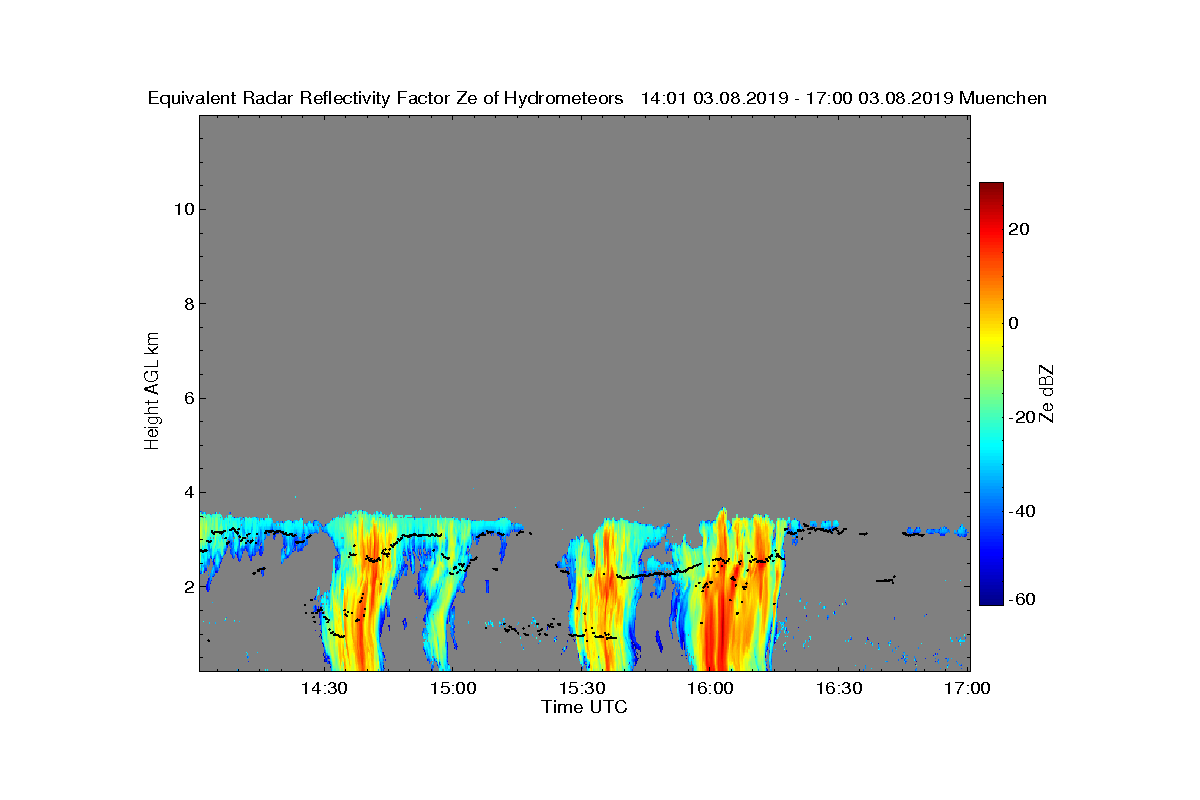The width and height of the screenshot is (1200, 800).
Task: Click the 14:30 time axis label
Action: coord(324,688)
